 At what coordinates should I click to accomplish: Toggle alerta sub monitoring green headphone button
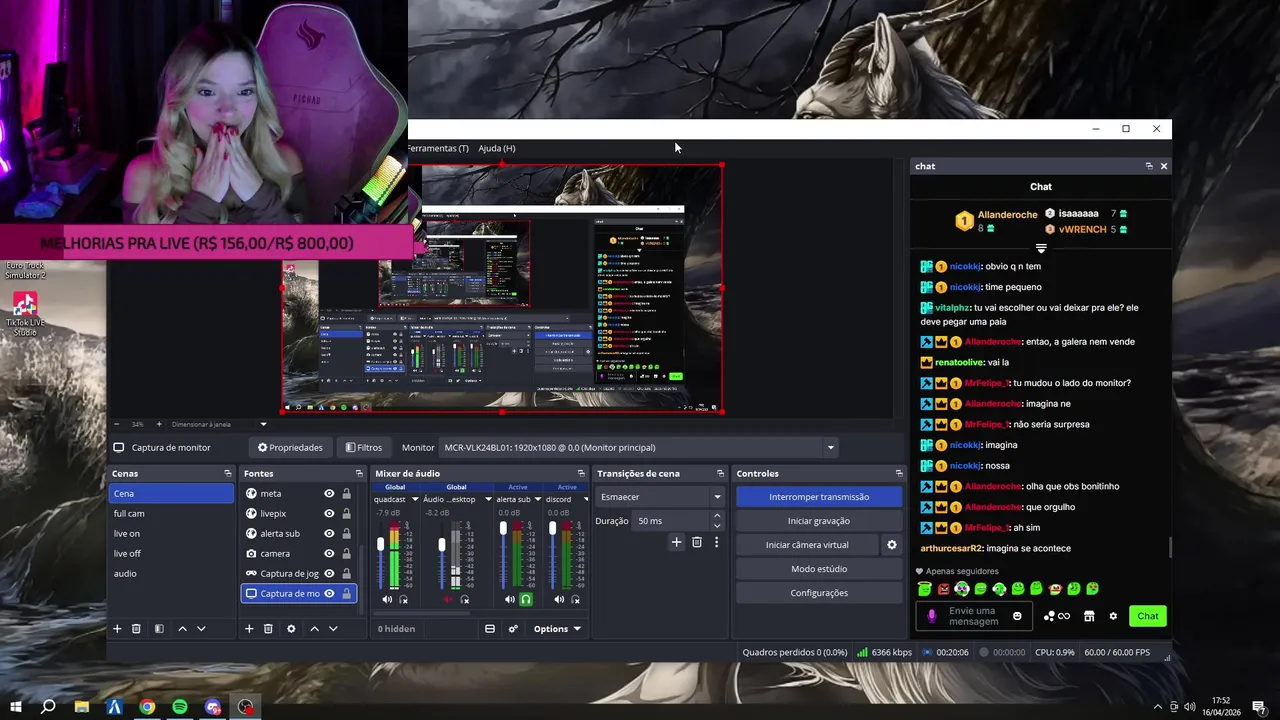coord(526,600)
